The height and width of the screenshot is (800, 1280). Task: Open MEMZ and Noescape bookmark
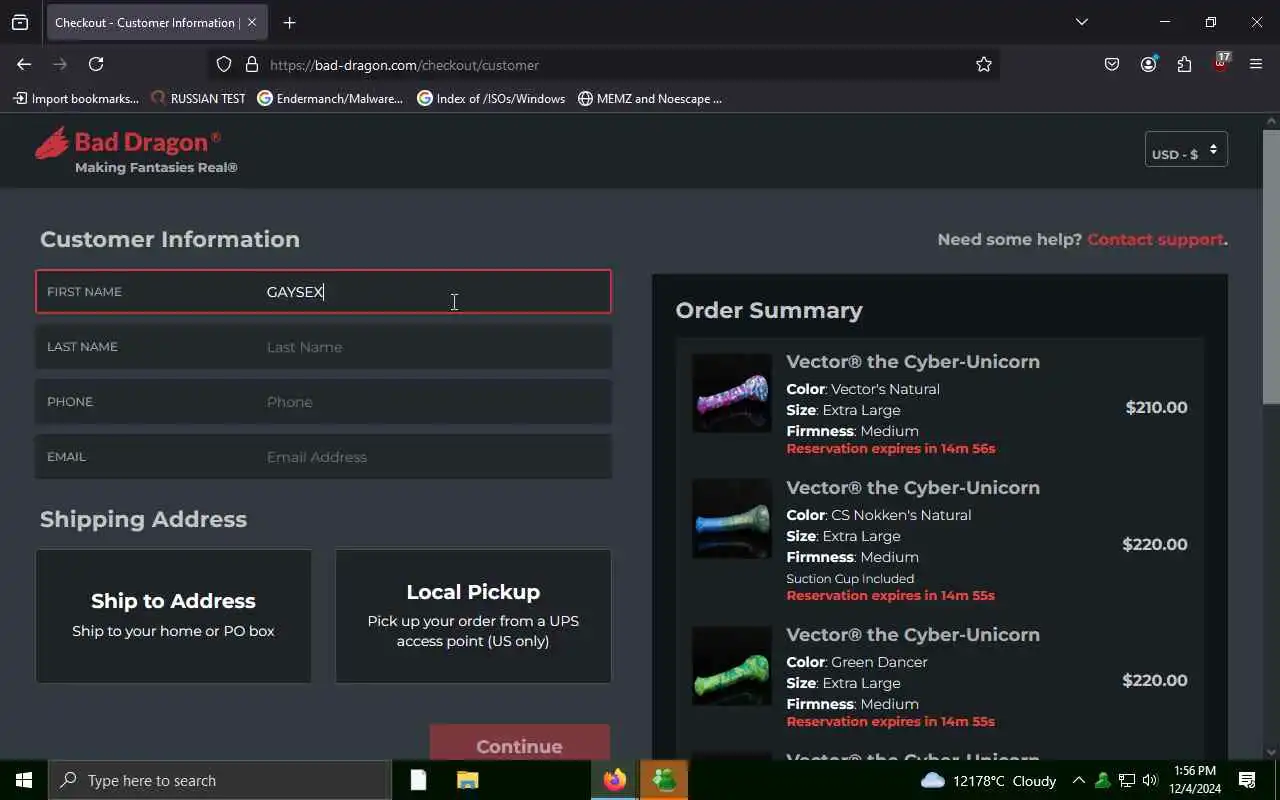pos(650,98)
